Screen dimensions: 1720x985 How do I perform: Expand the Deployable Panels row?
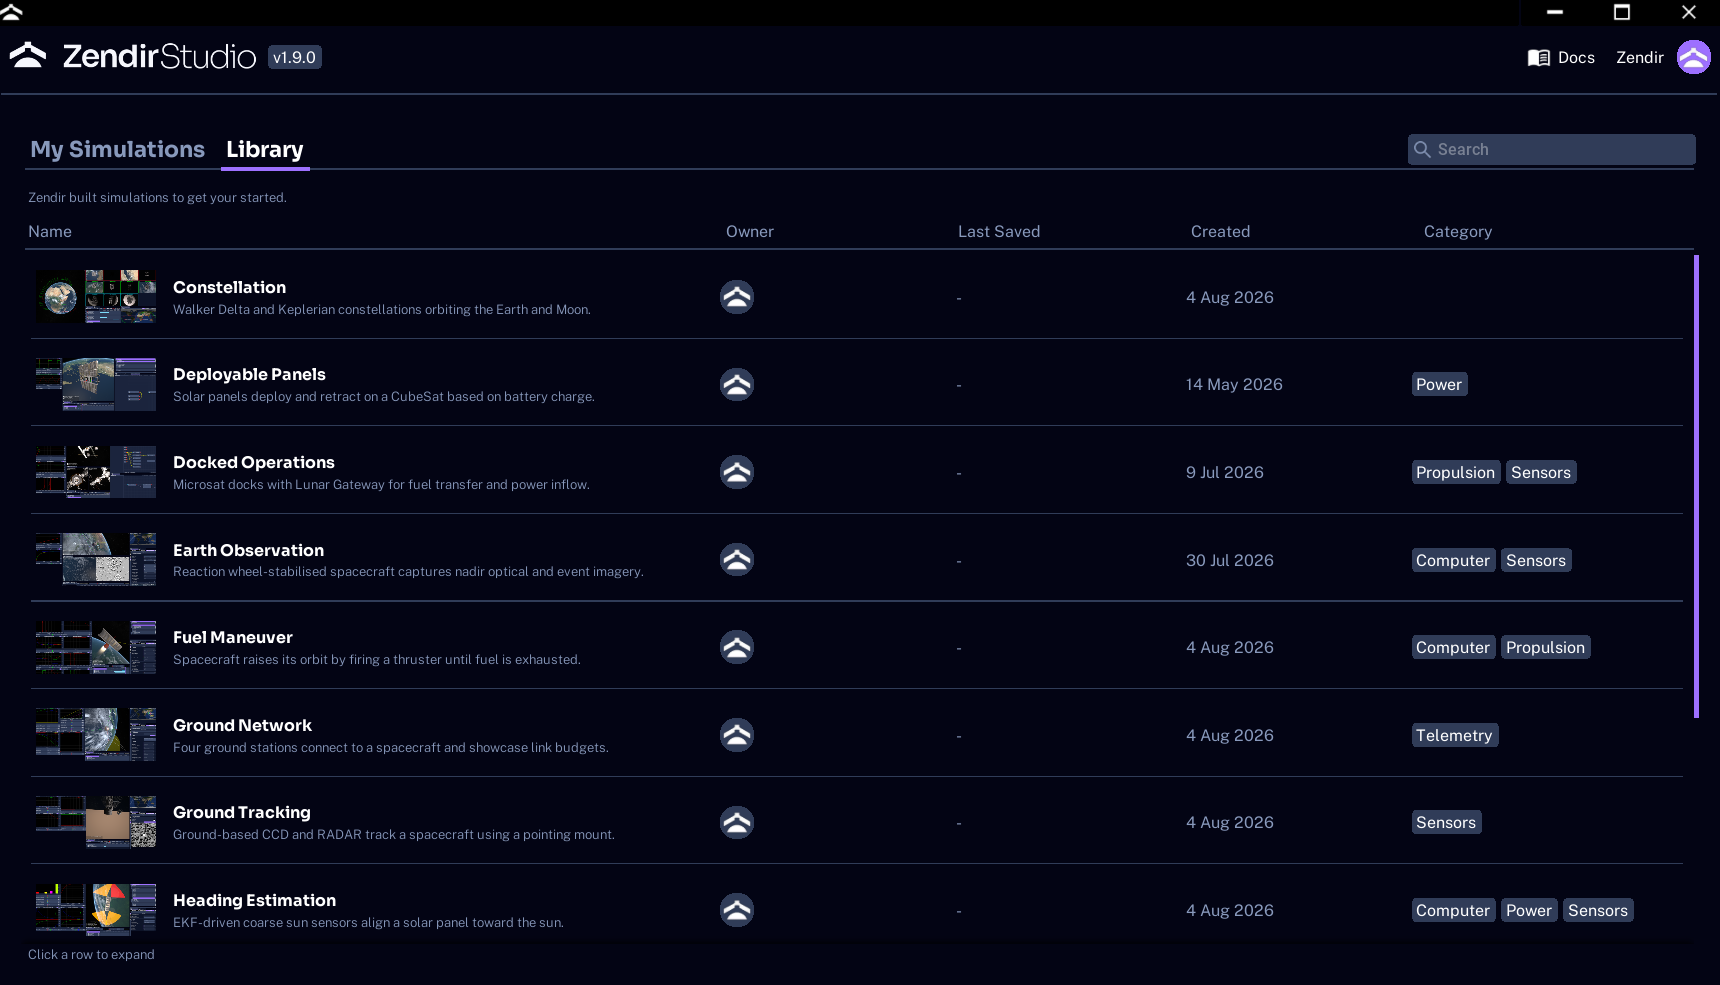857,384
